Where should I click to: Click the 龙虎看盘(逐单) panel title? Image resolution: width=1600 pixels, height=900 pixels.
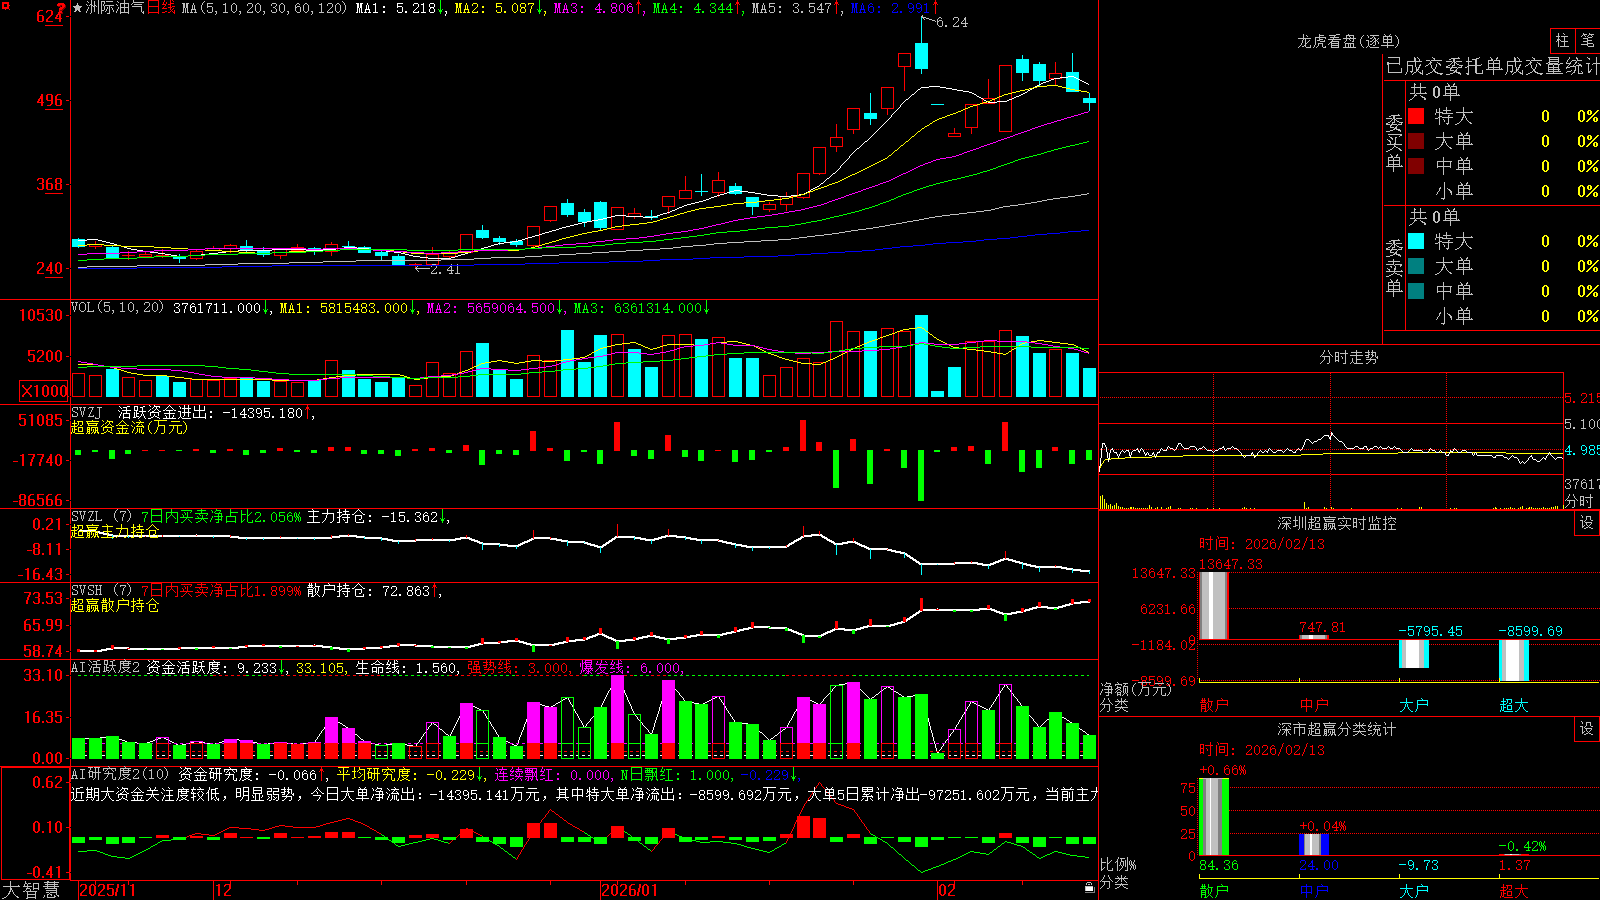click(x=1348, y=41)
